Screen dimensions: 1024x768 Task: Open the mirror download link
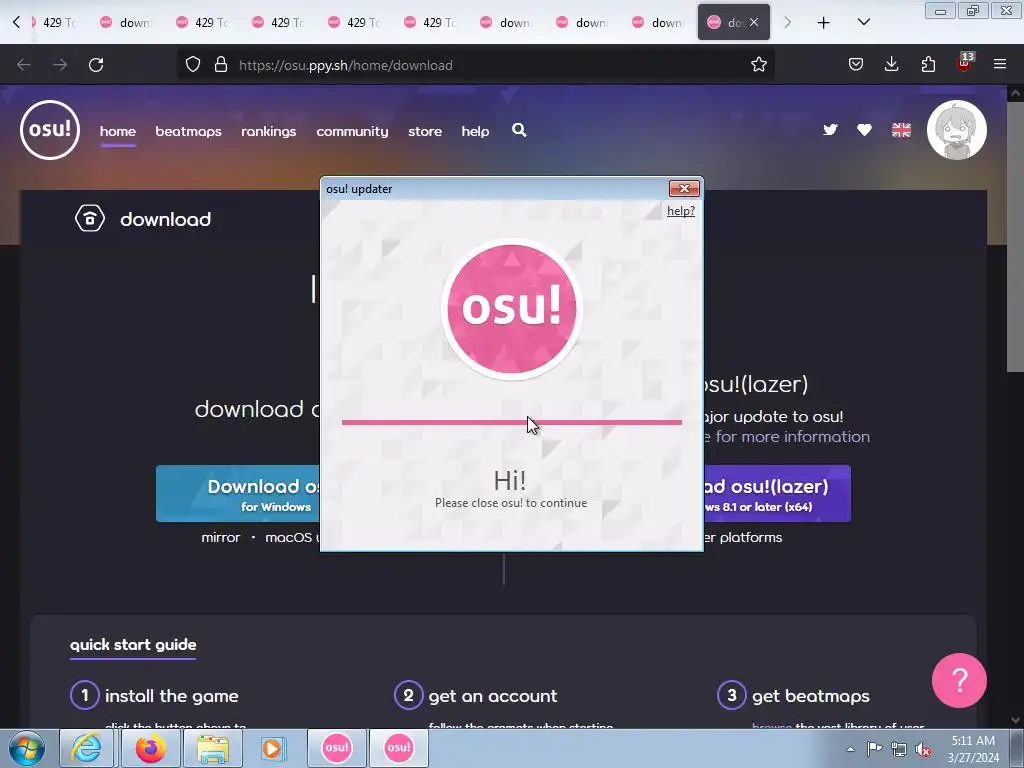click(x=221, y=537)
